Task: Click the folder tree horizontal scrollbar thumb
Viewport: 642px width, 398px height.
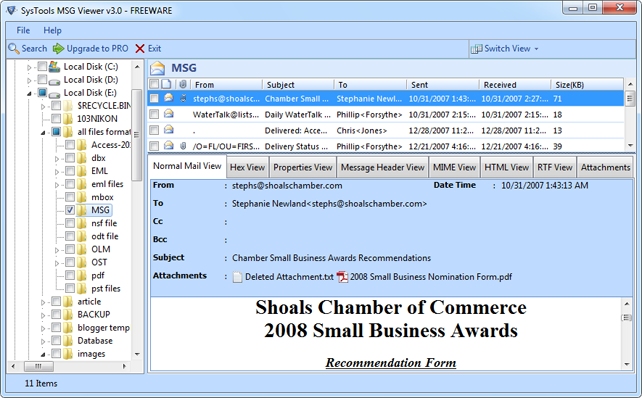Action: [38, 366]
